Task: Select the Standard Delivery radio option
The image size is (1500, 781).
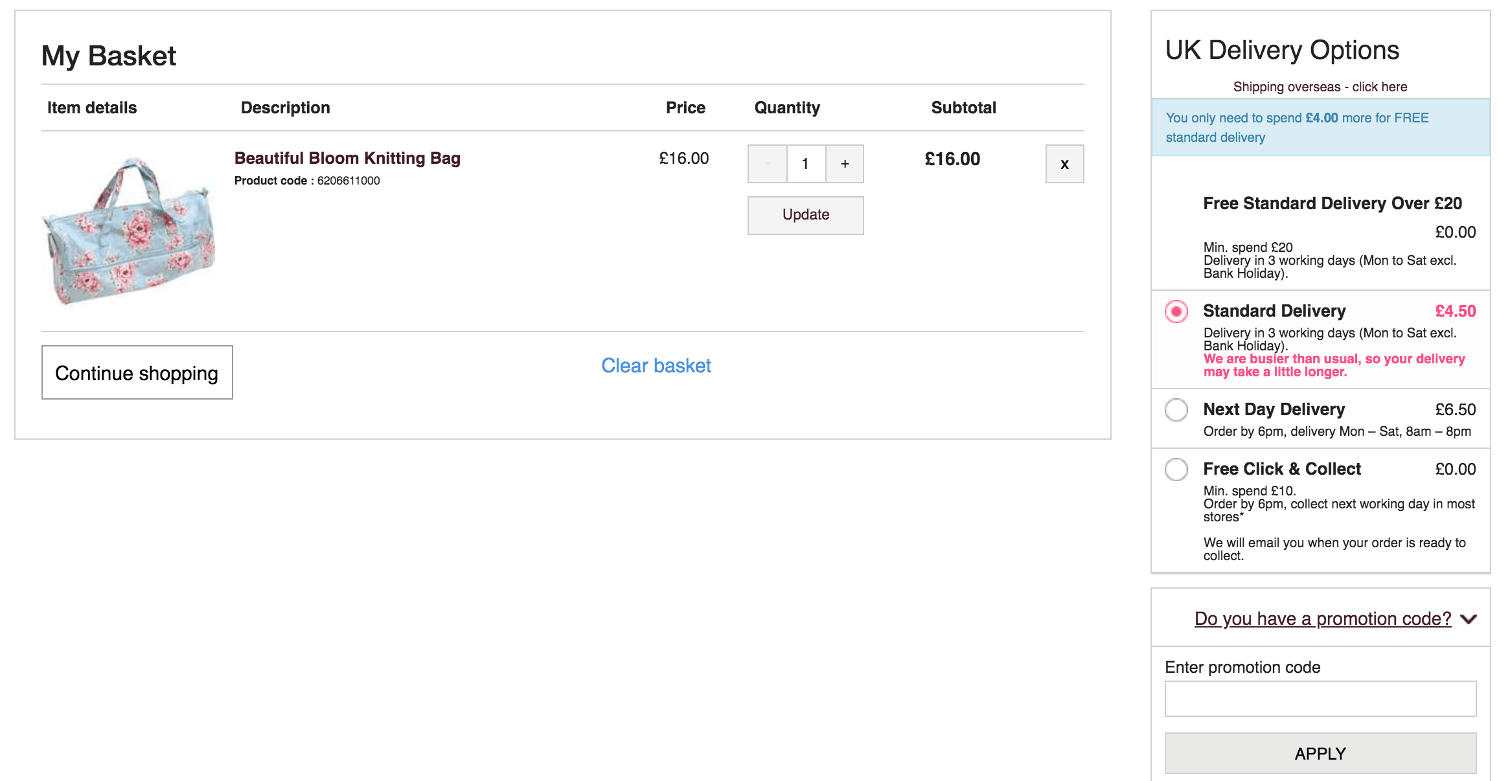Action: pos(1176,312)
